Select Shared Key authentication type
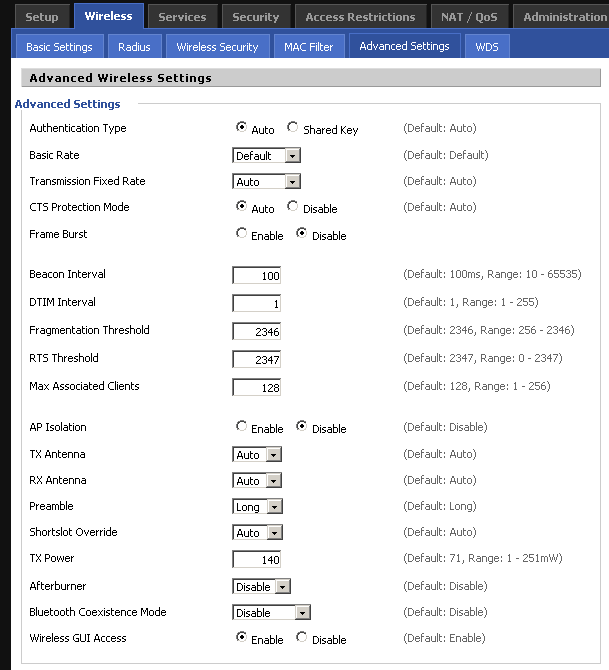The image size is (609, 670). tap(292, 127)
